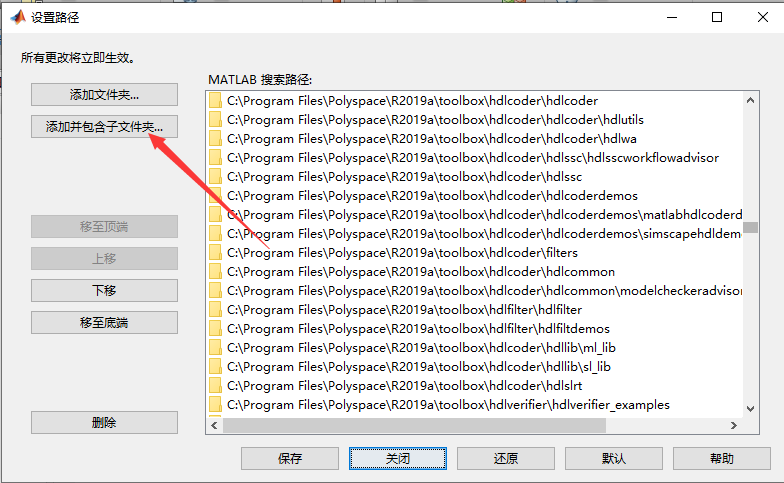Screen dimensions: 784x483
Task: Click folder icon beside hdlfiltdemos path
Action: click(216, 328)
